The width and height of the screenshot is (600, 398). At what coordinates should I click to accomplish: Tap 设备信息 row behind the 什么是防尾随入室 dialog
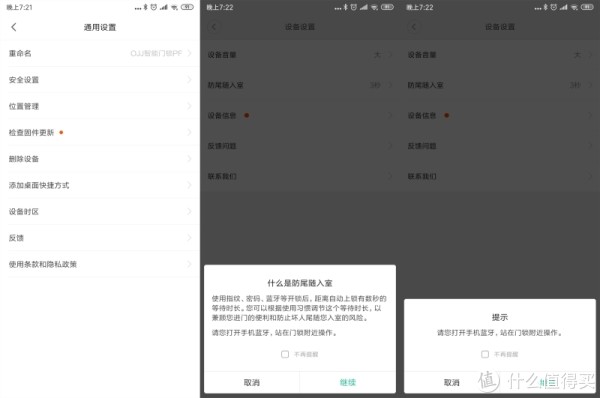(x=300, y=116)
